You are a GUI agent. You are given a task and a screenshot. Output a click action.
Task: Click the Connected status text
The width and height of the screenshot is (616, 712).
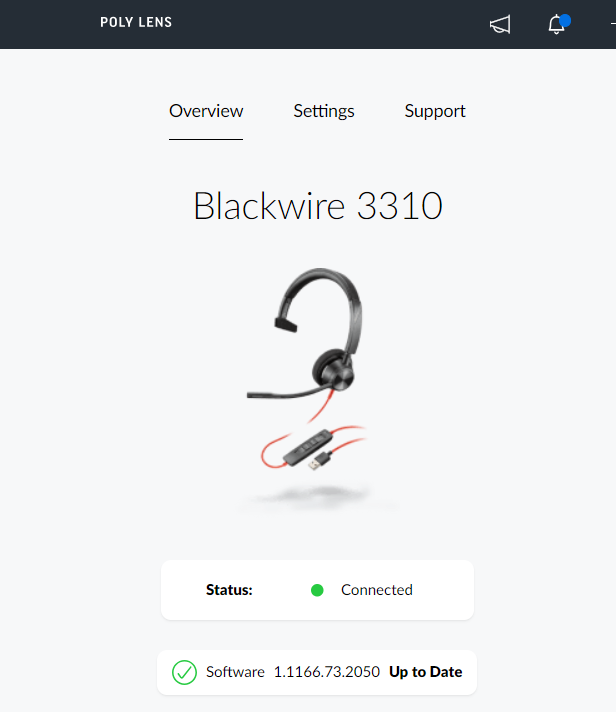[377, 590]
